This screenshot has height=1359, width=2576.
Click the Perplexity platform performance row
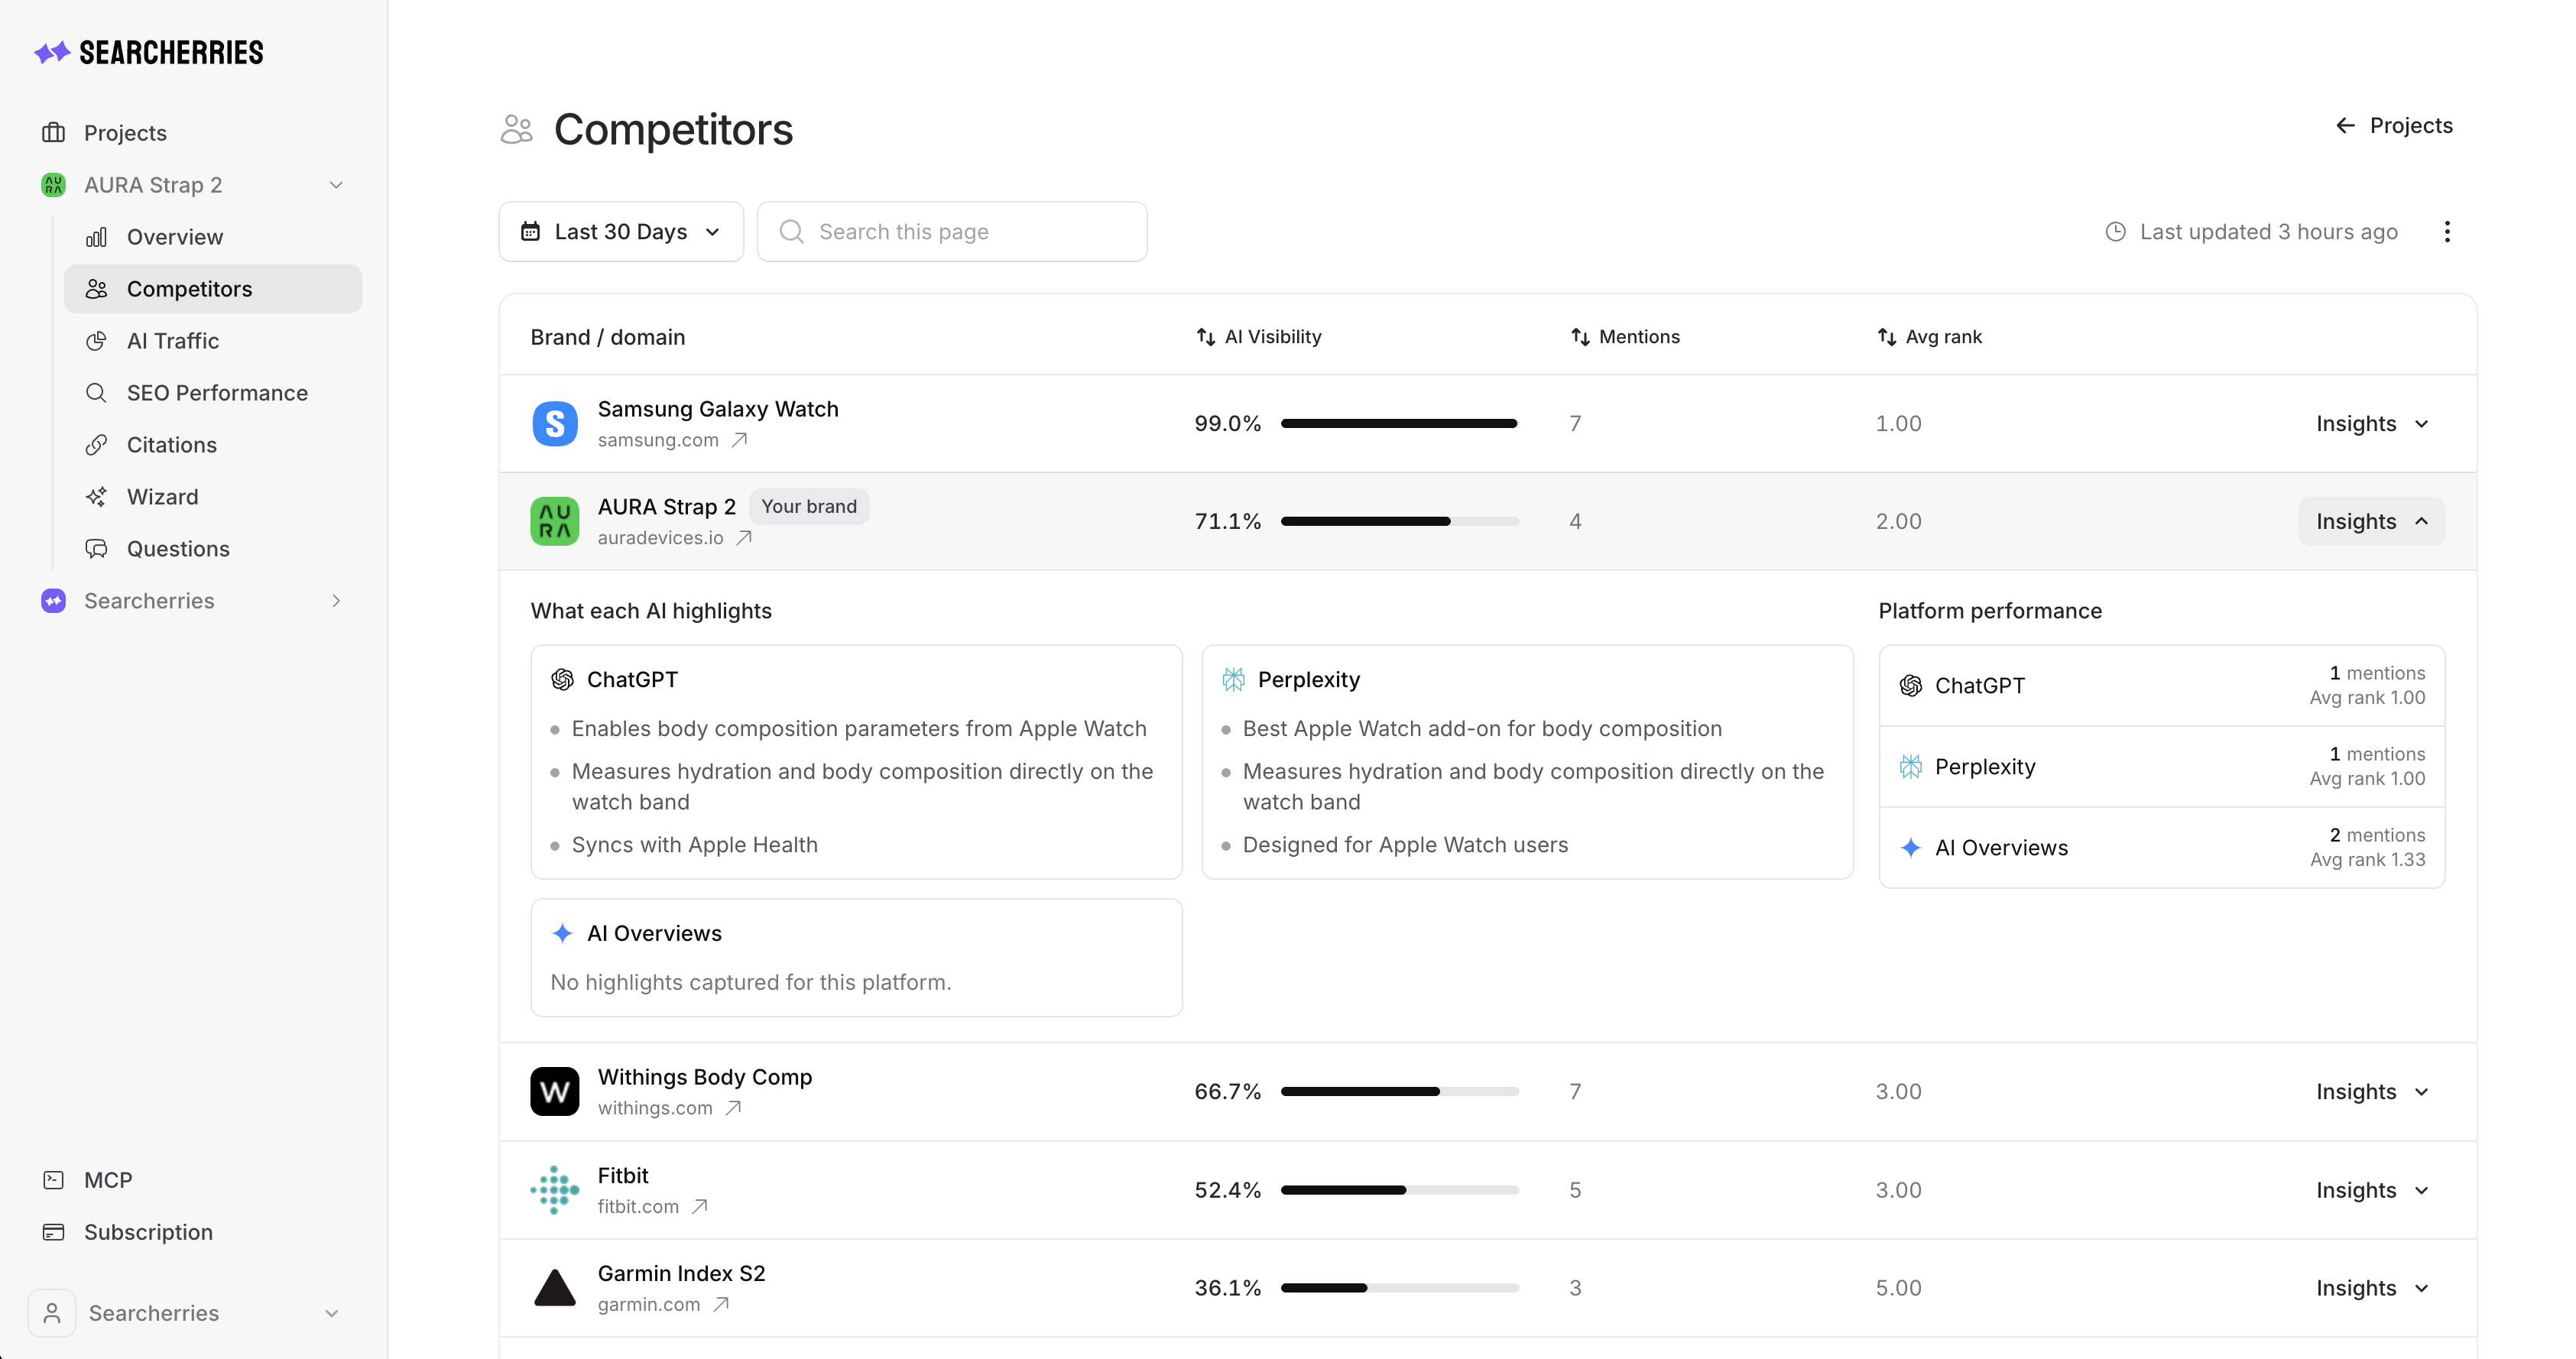pyautogui.click(x=2162, y=767)
